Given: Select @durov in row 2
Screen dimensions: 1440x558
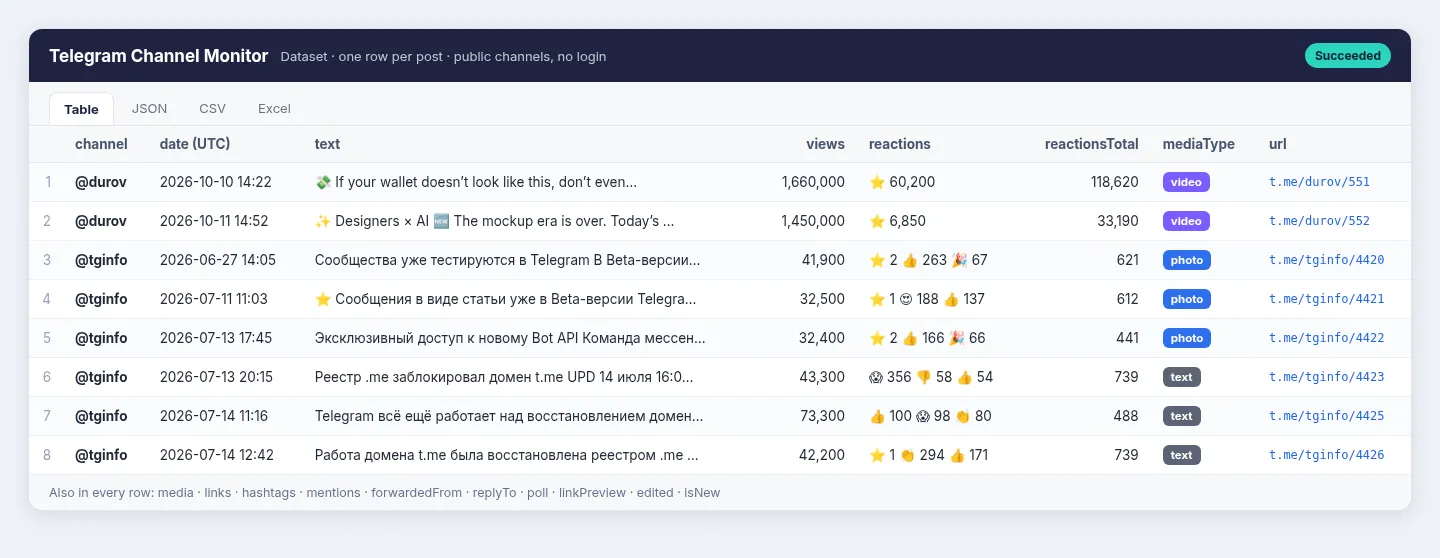Looking at the screenshot, I should 101,221.
